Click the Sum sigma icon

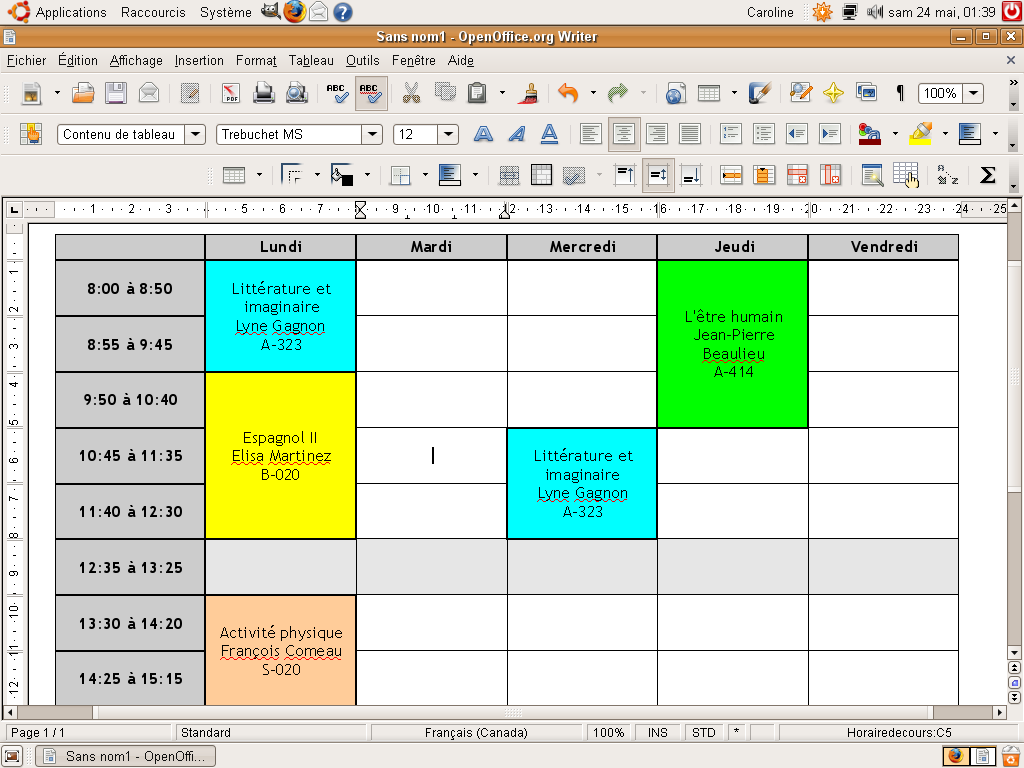click(x=988, y=175)
